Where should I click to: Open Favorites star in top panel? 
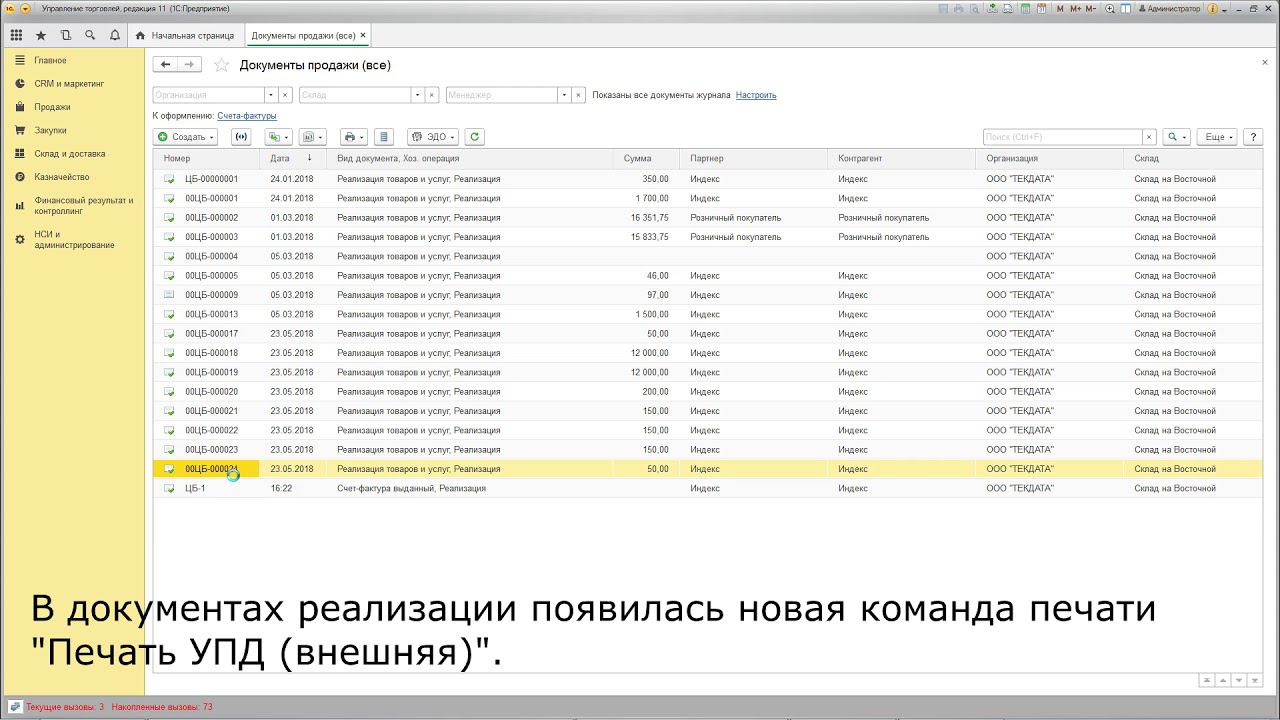pyautogui.click(x=41, y=35)
